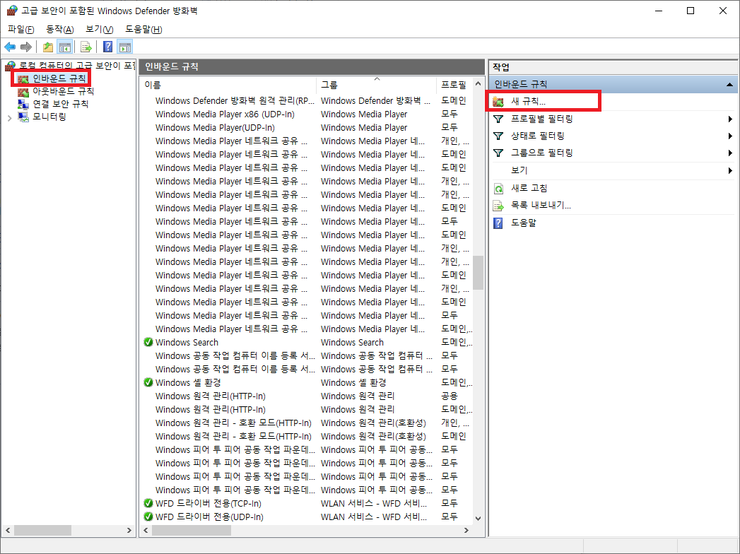Toggle the action pane show/hide button
Screen dimensions: 740x554
(125, 47)
